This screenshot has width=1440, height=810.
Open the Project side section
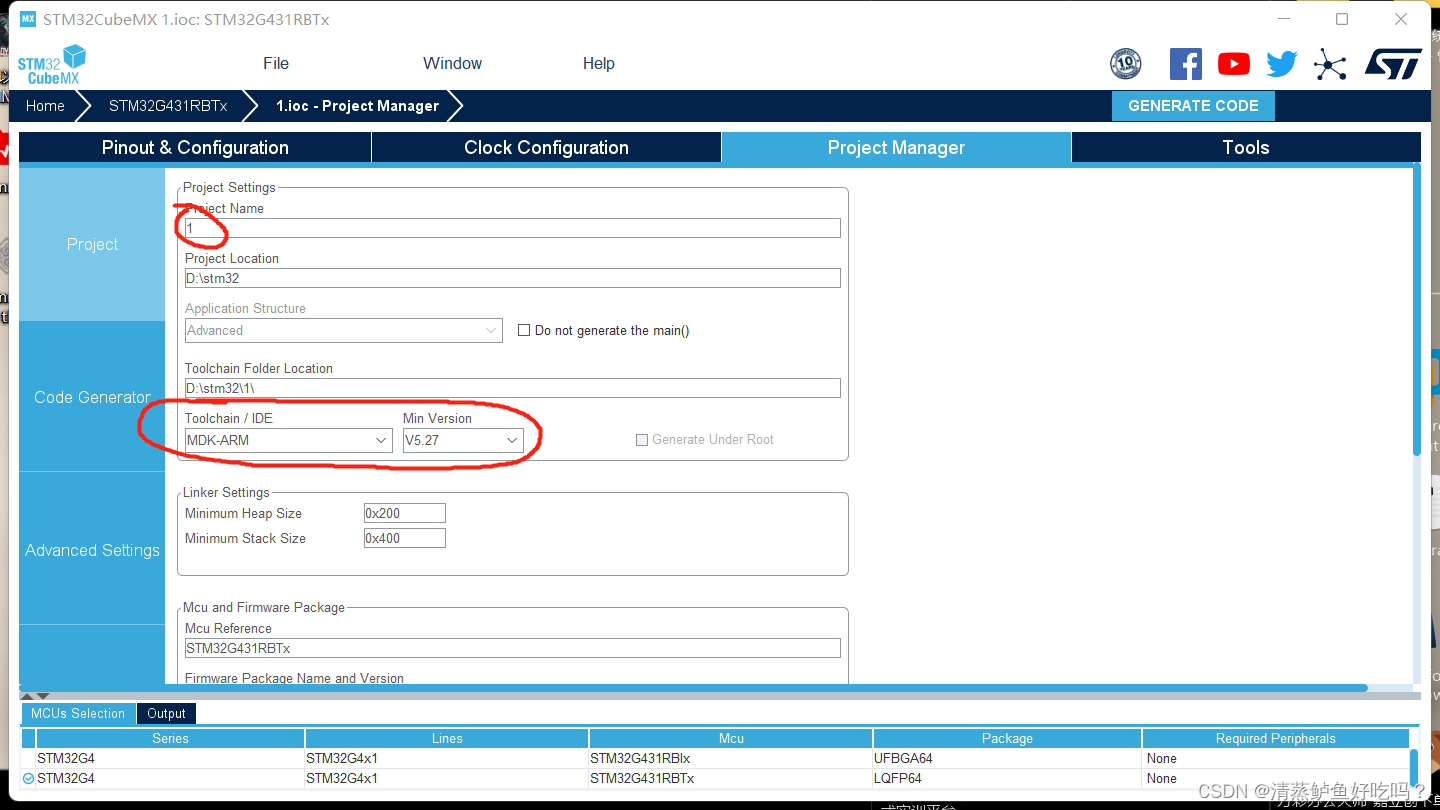click(x=92, y=244)
